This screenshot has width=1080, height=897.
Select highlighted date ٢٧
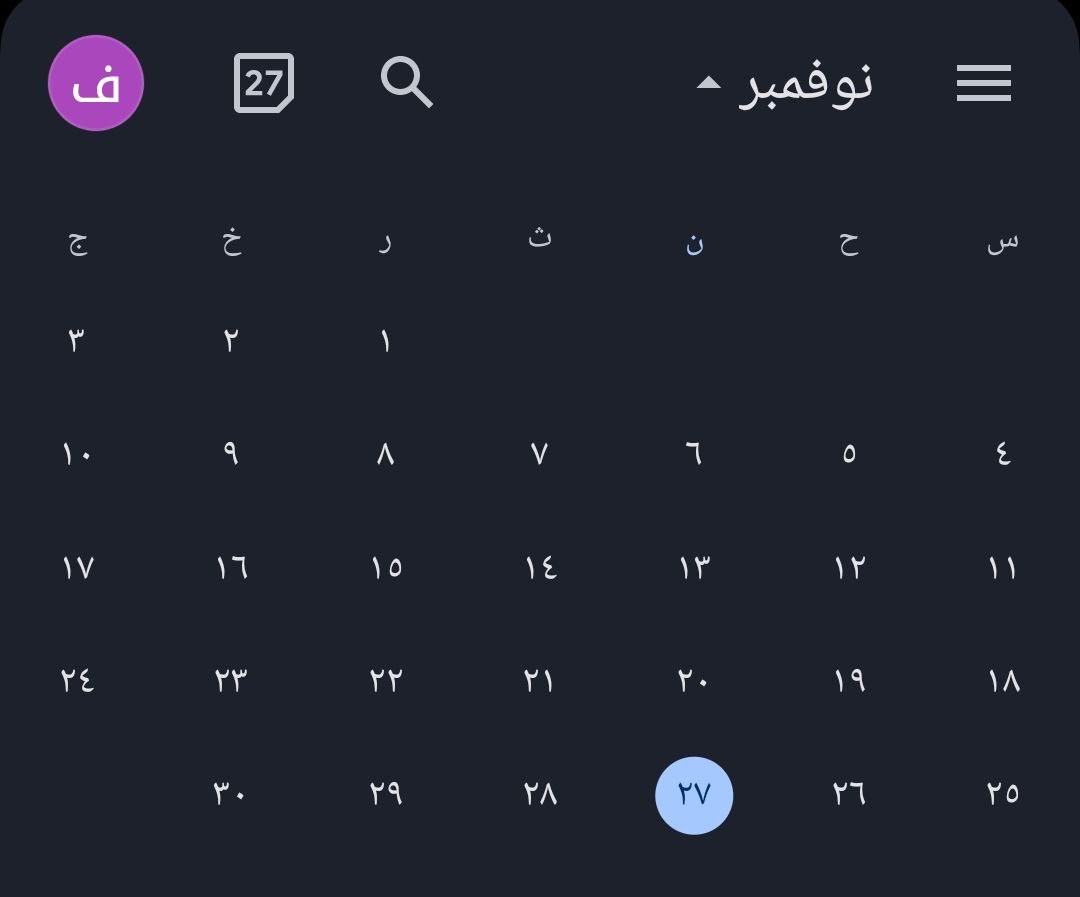pyautogui.click(x=694, y=795)
